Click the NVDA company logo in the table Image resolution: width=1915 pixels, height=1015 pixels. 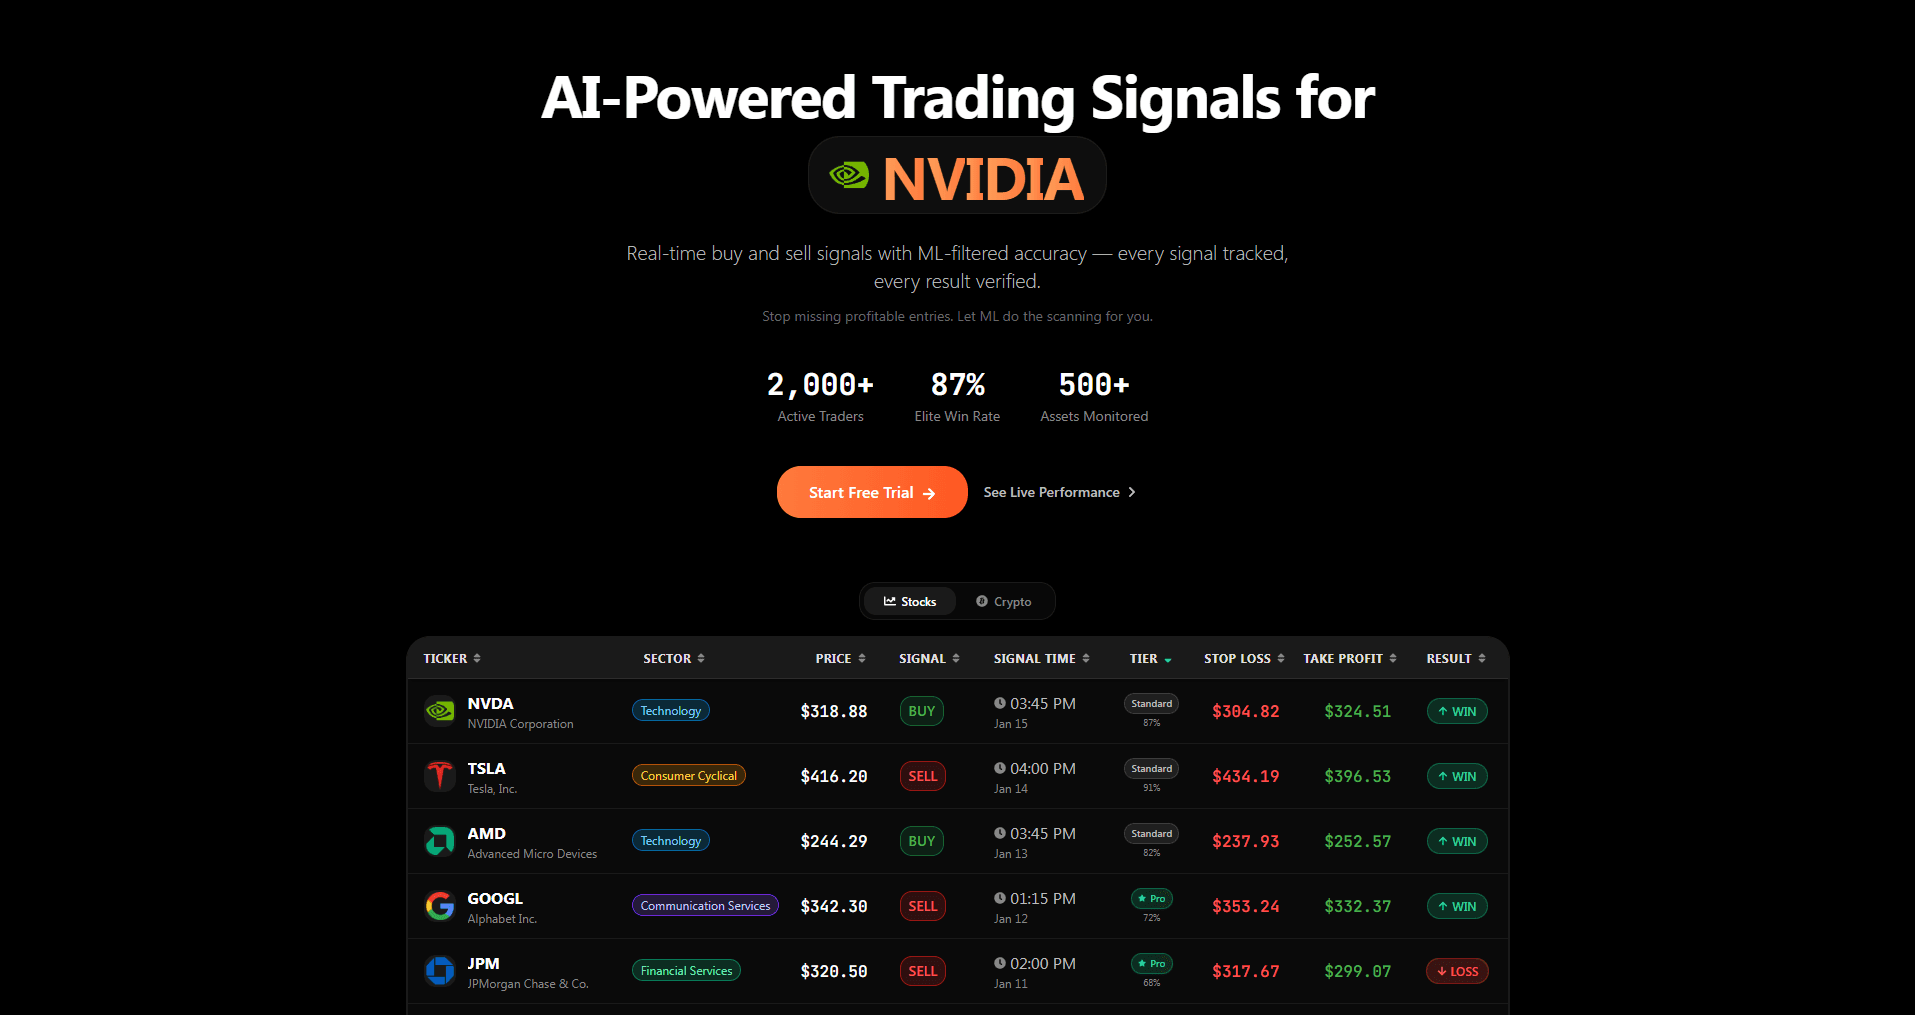(440, 711)
